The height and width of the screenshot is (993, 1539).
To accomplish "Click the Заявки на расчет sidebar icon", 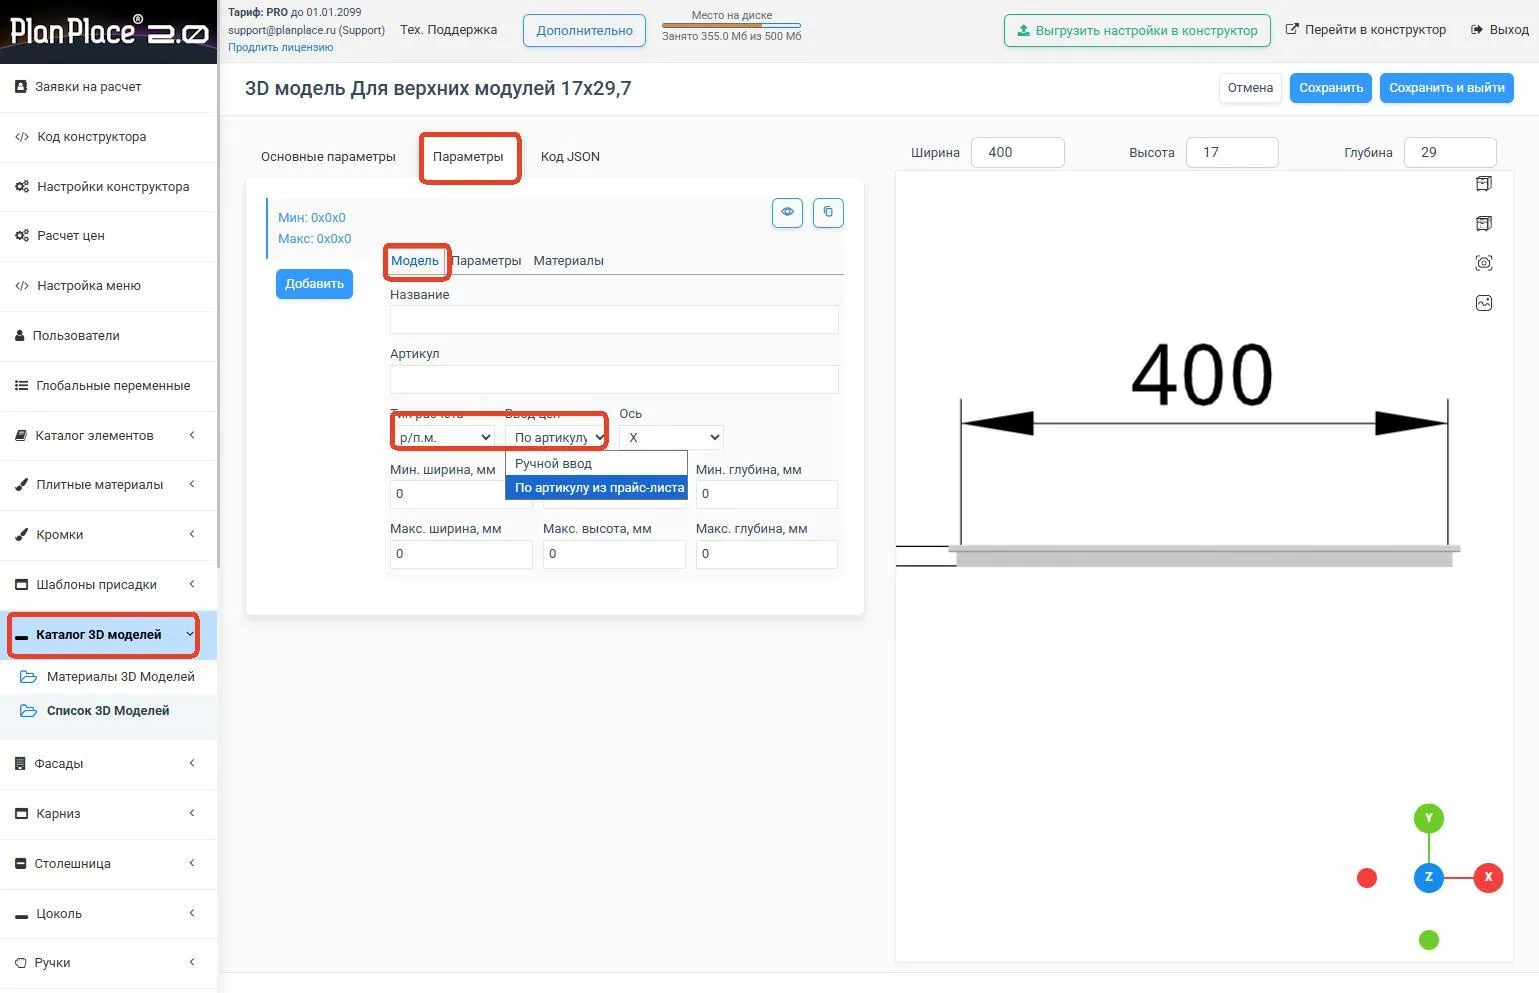I will [21, 87].
